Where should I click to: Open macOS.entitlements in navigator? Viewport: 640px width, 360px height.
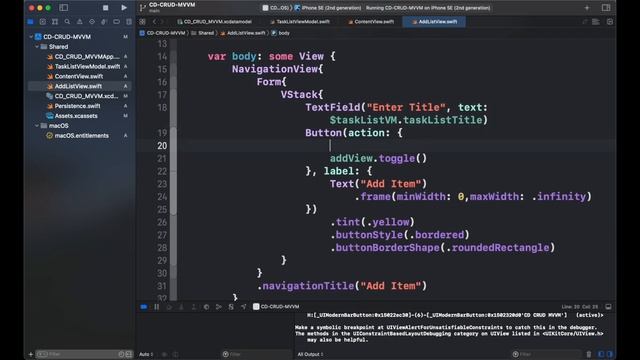tap(81, 136)
